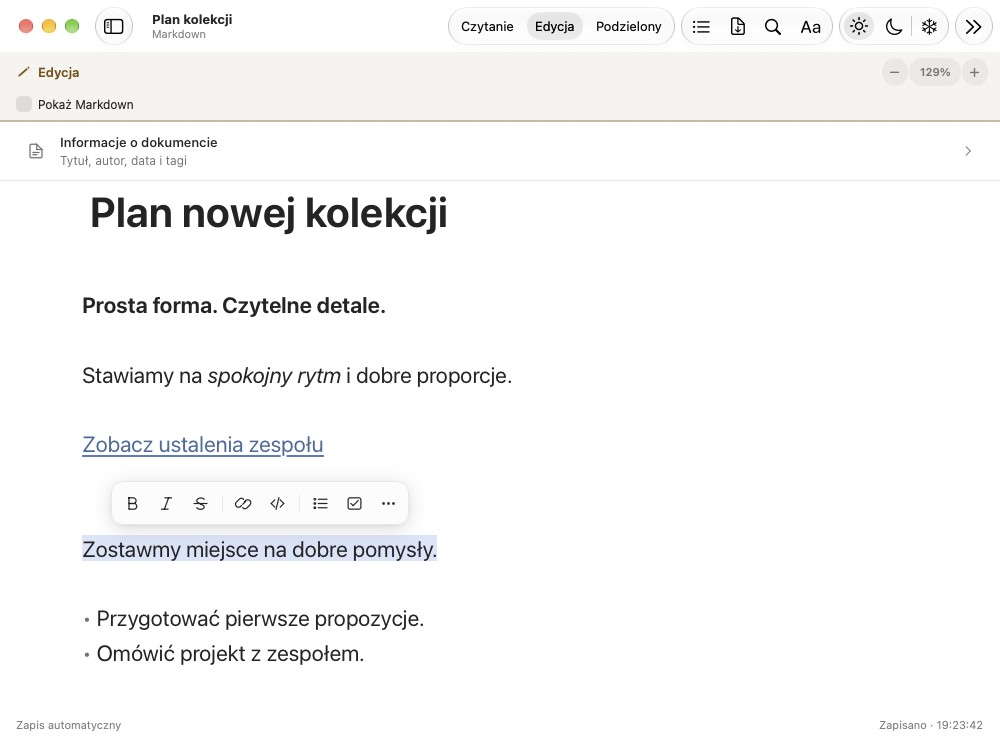Click bullet Przygotować pierwsze propozycje
This screenshot has width=1000, height=740.
(260, 619)
